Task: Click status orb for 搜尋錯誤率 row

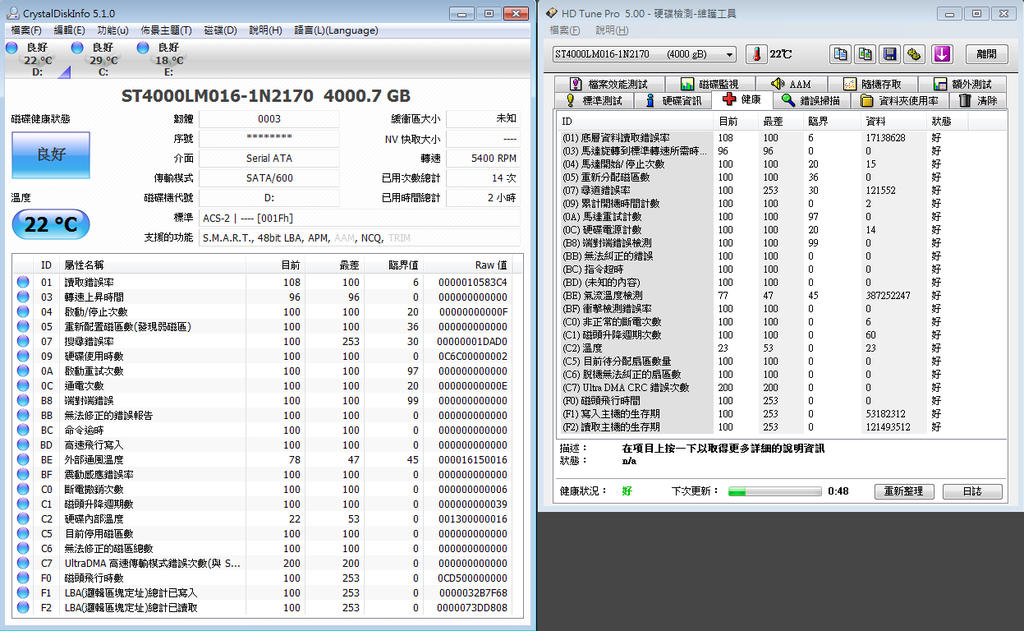Action: tap(23, 342)
